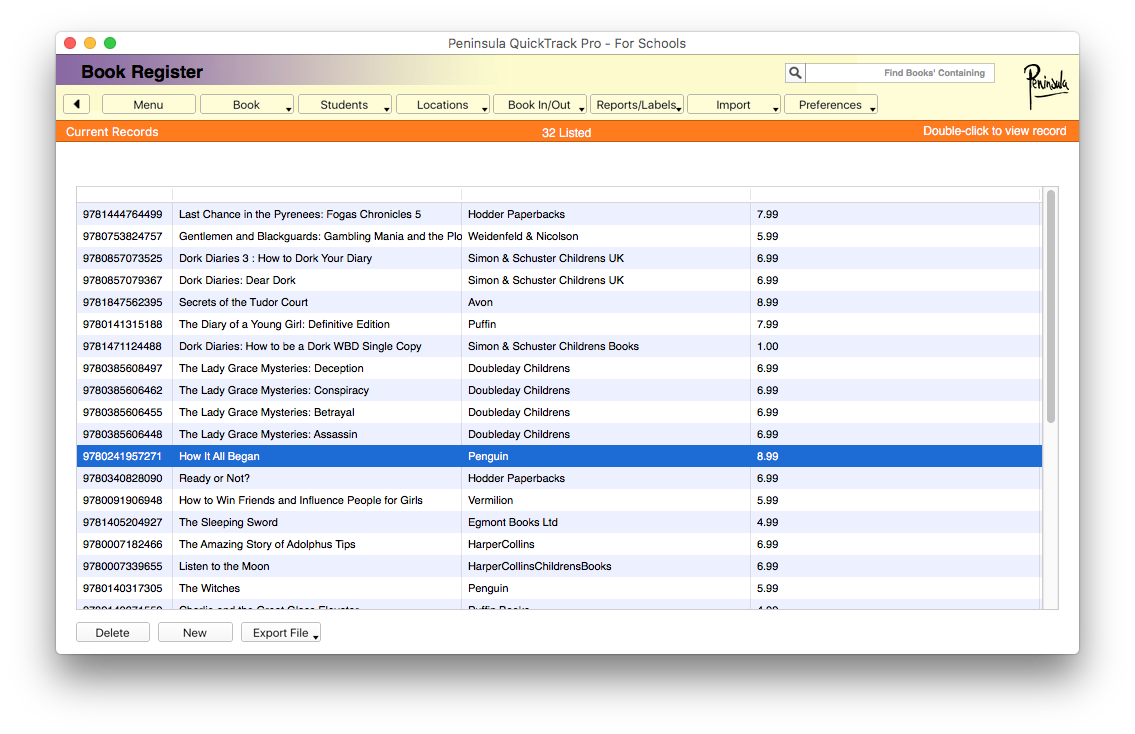Select The Lady Grace Mysteries: Betrayal
Image resolution: width=1135 pixels, height=734 pixels.
(559, 412)
